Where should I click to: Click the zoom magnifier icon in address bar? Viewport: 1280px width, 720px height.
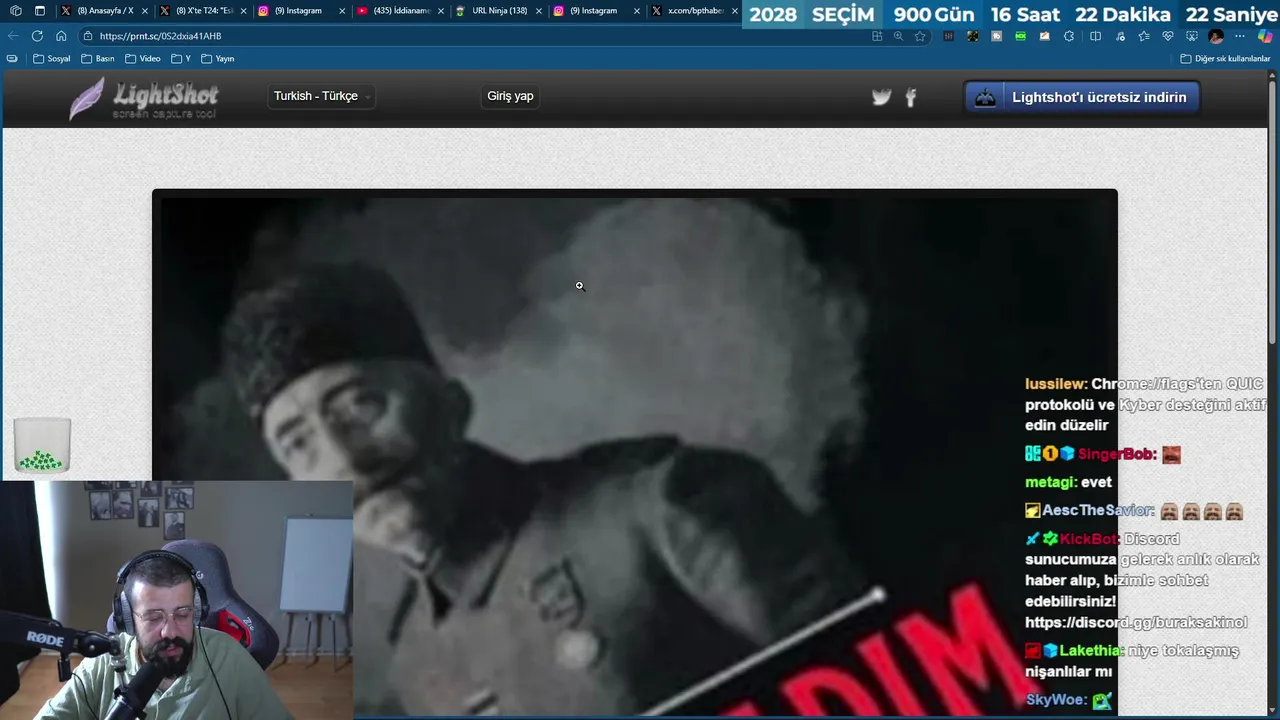click(898, 36)
